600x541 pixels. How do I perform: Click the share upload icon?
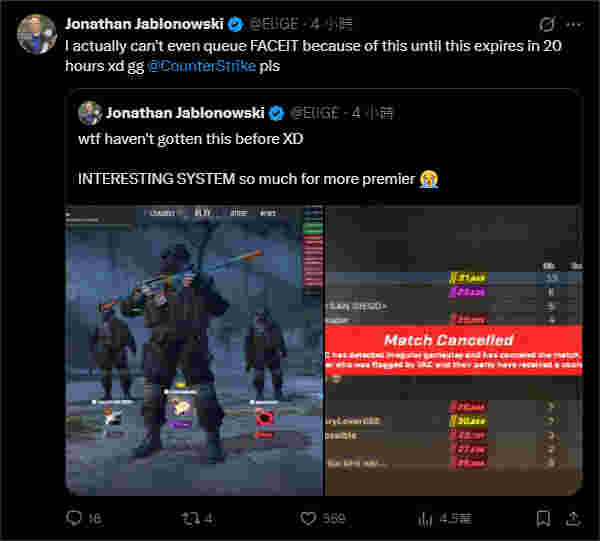pos(573,518)
